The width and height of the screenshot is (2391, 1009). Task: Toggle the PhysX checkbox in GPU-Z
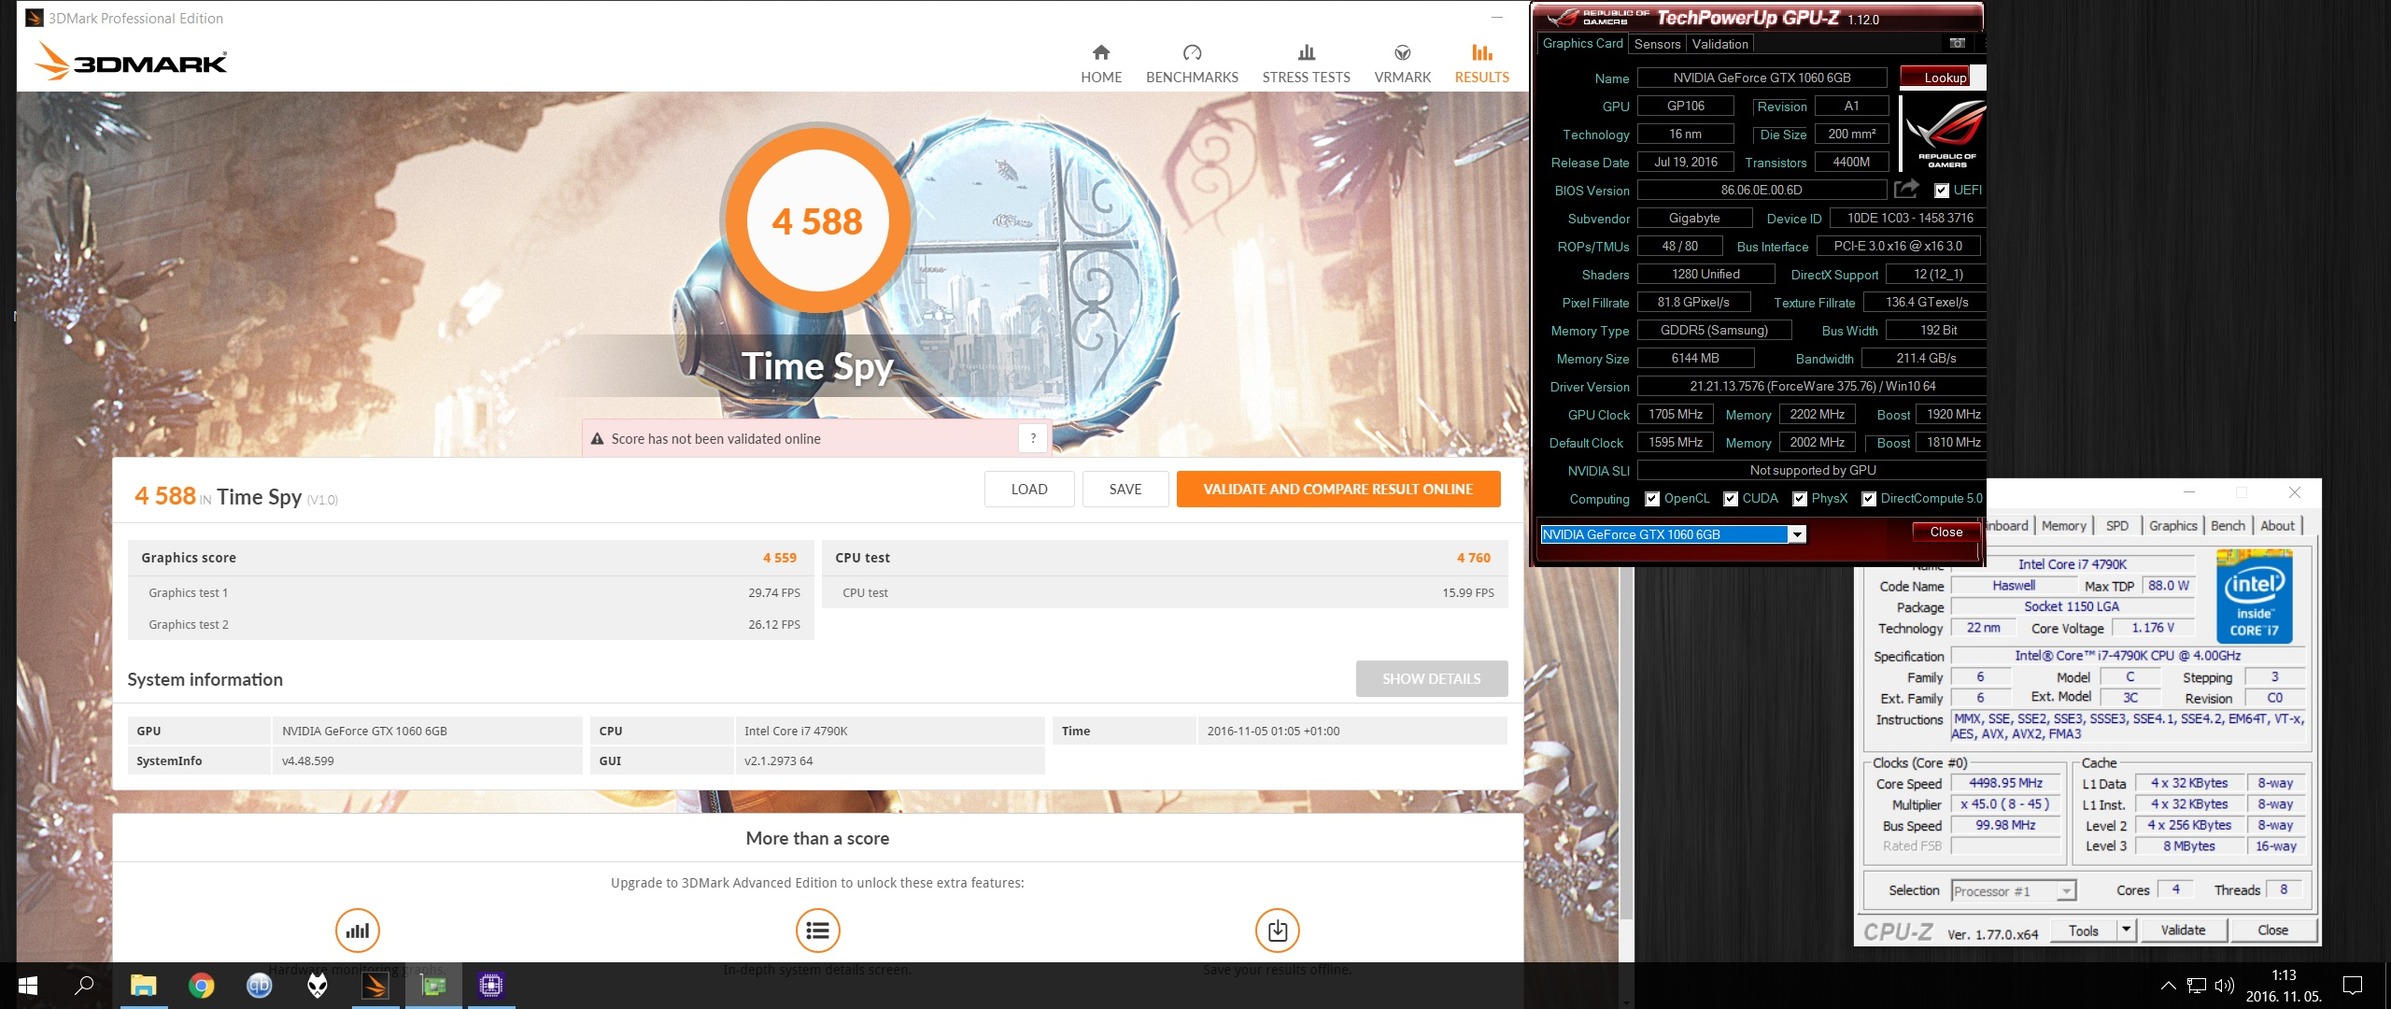tap(1799, 499)
